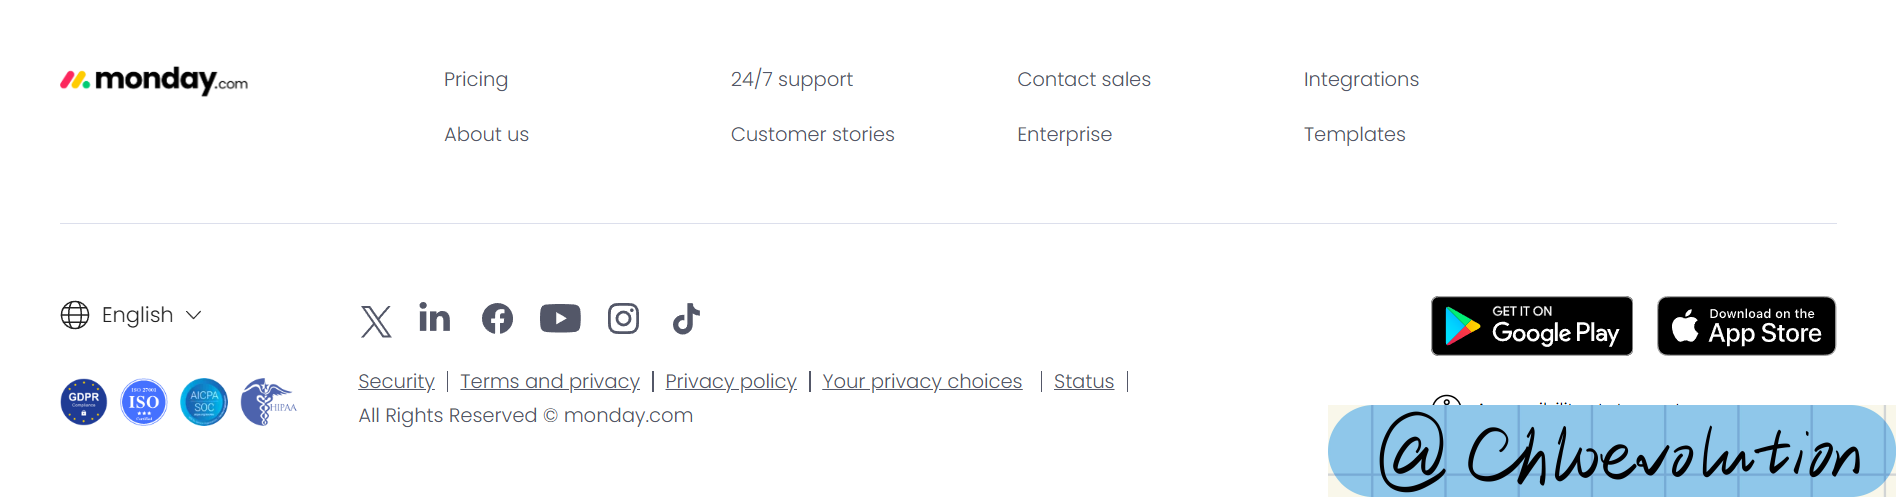Image resolution: width=1896 pixels, height=497 pixels.
Task: Open Your privacy choices link
Action: pos(922,381)
